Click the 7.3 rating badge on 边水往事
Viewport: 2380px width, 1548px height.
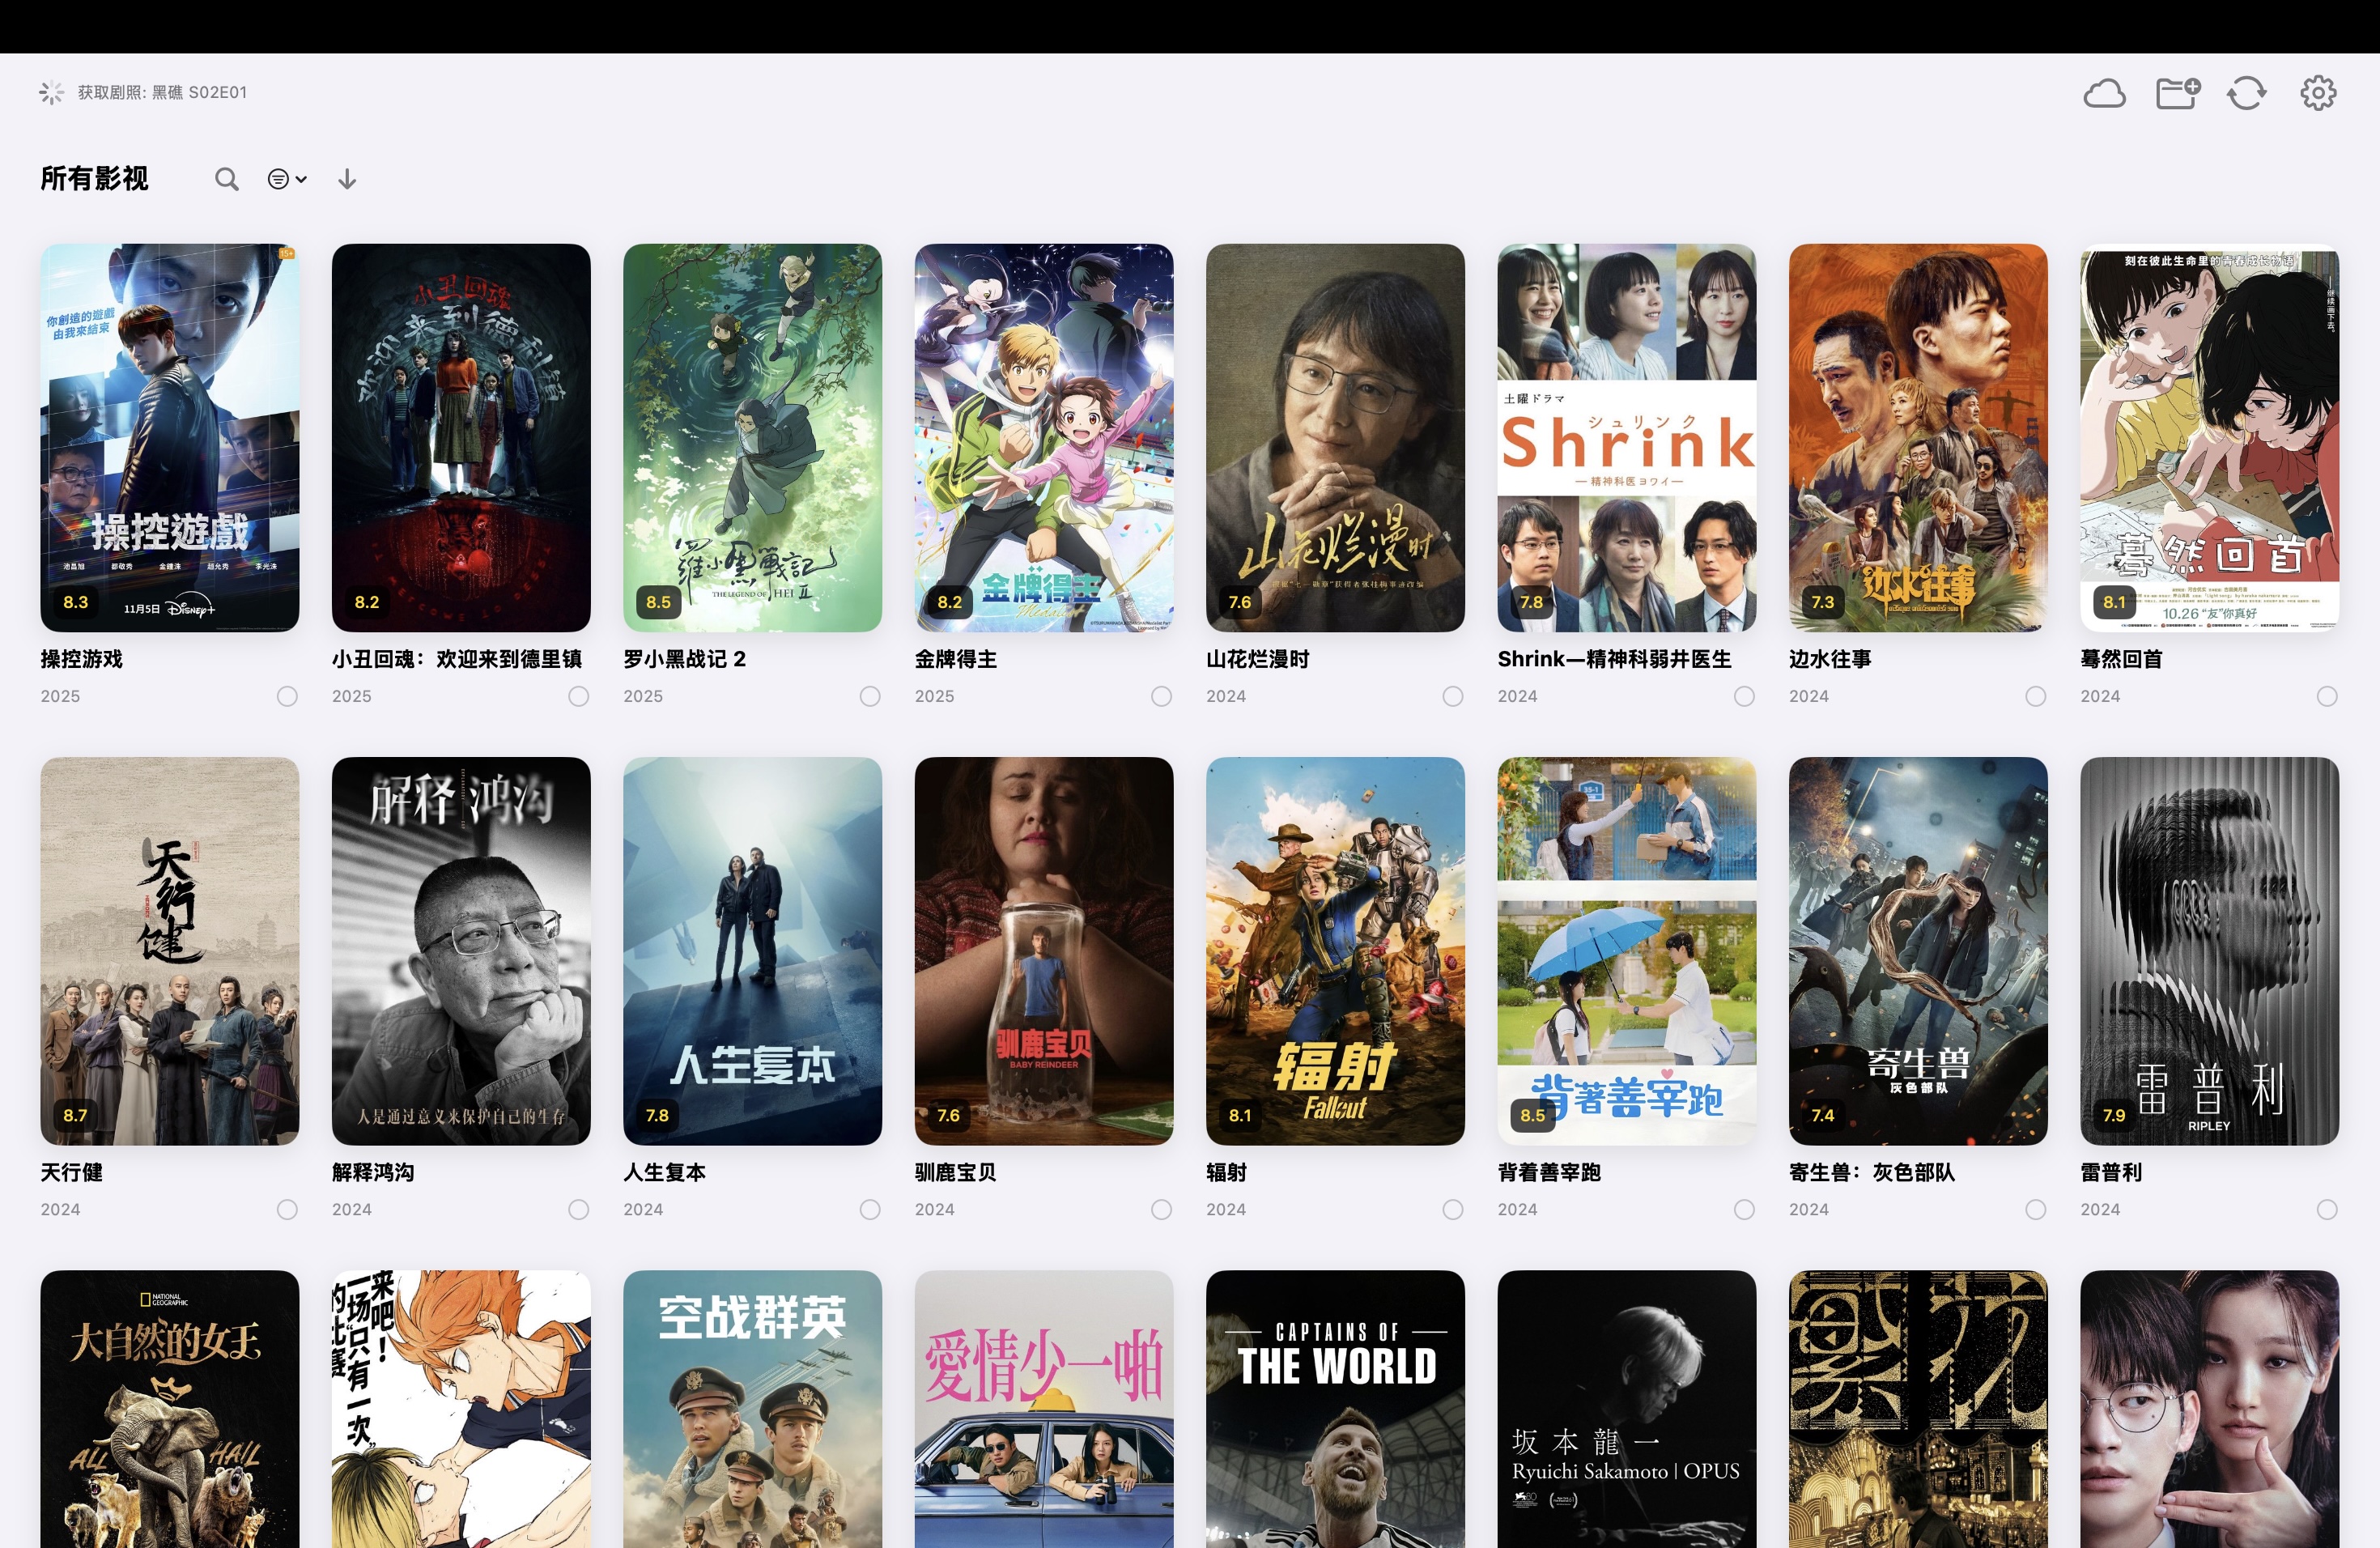coord(1823,602)
